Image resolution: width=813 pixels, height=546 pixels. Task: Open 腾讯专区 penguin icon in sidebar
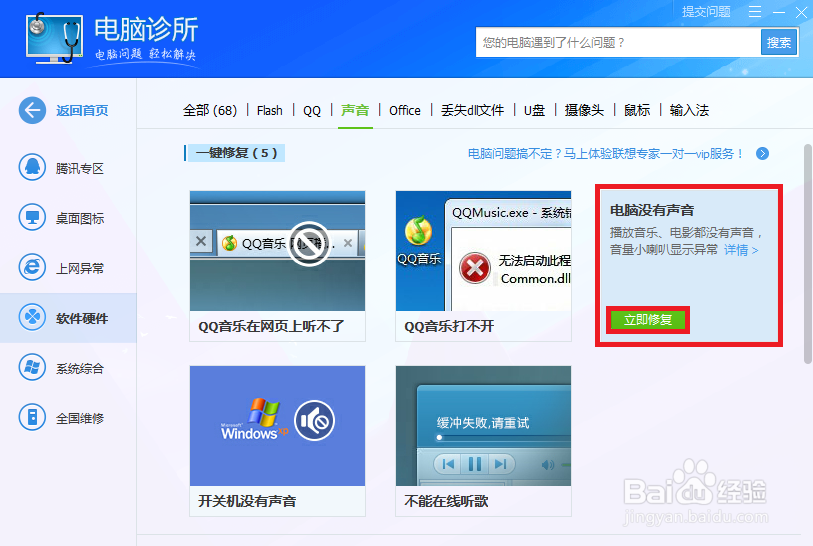tap(32, 168)
